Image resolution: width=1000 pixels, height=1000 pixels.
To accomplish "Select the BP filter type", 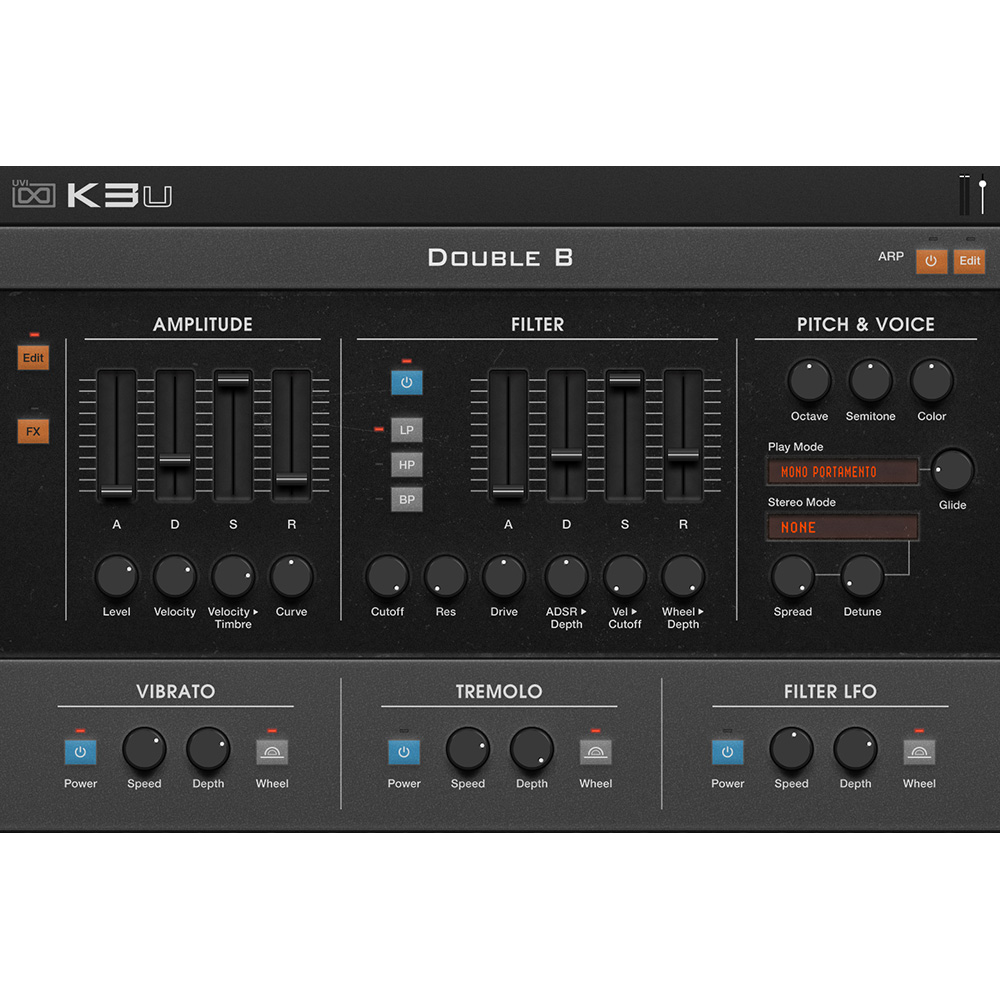I will 406,499.
